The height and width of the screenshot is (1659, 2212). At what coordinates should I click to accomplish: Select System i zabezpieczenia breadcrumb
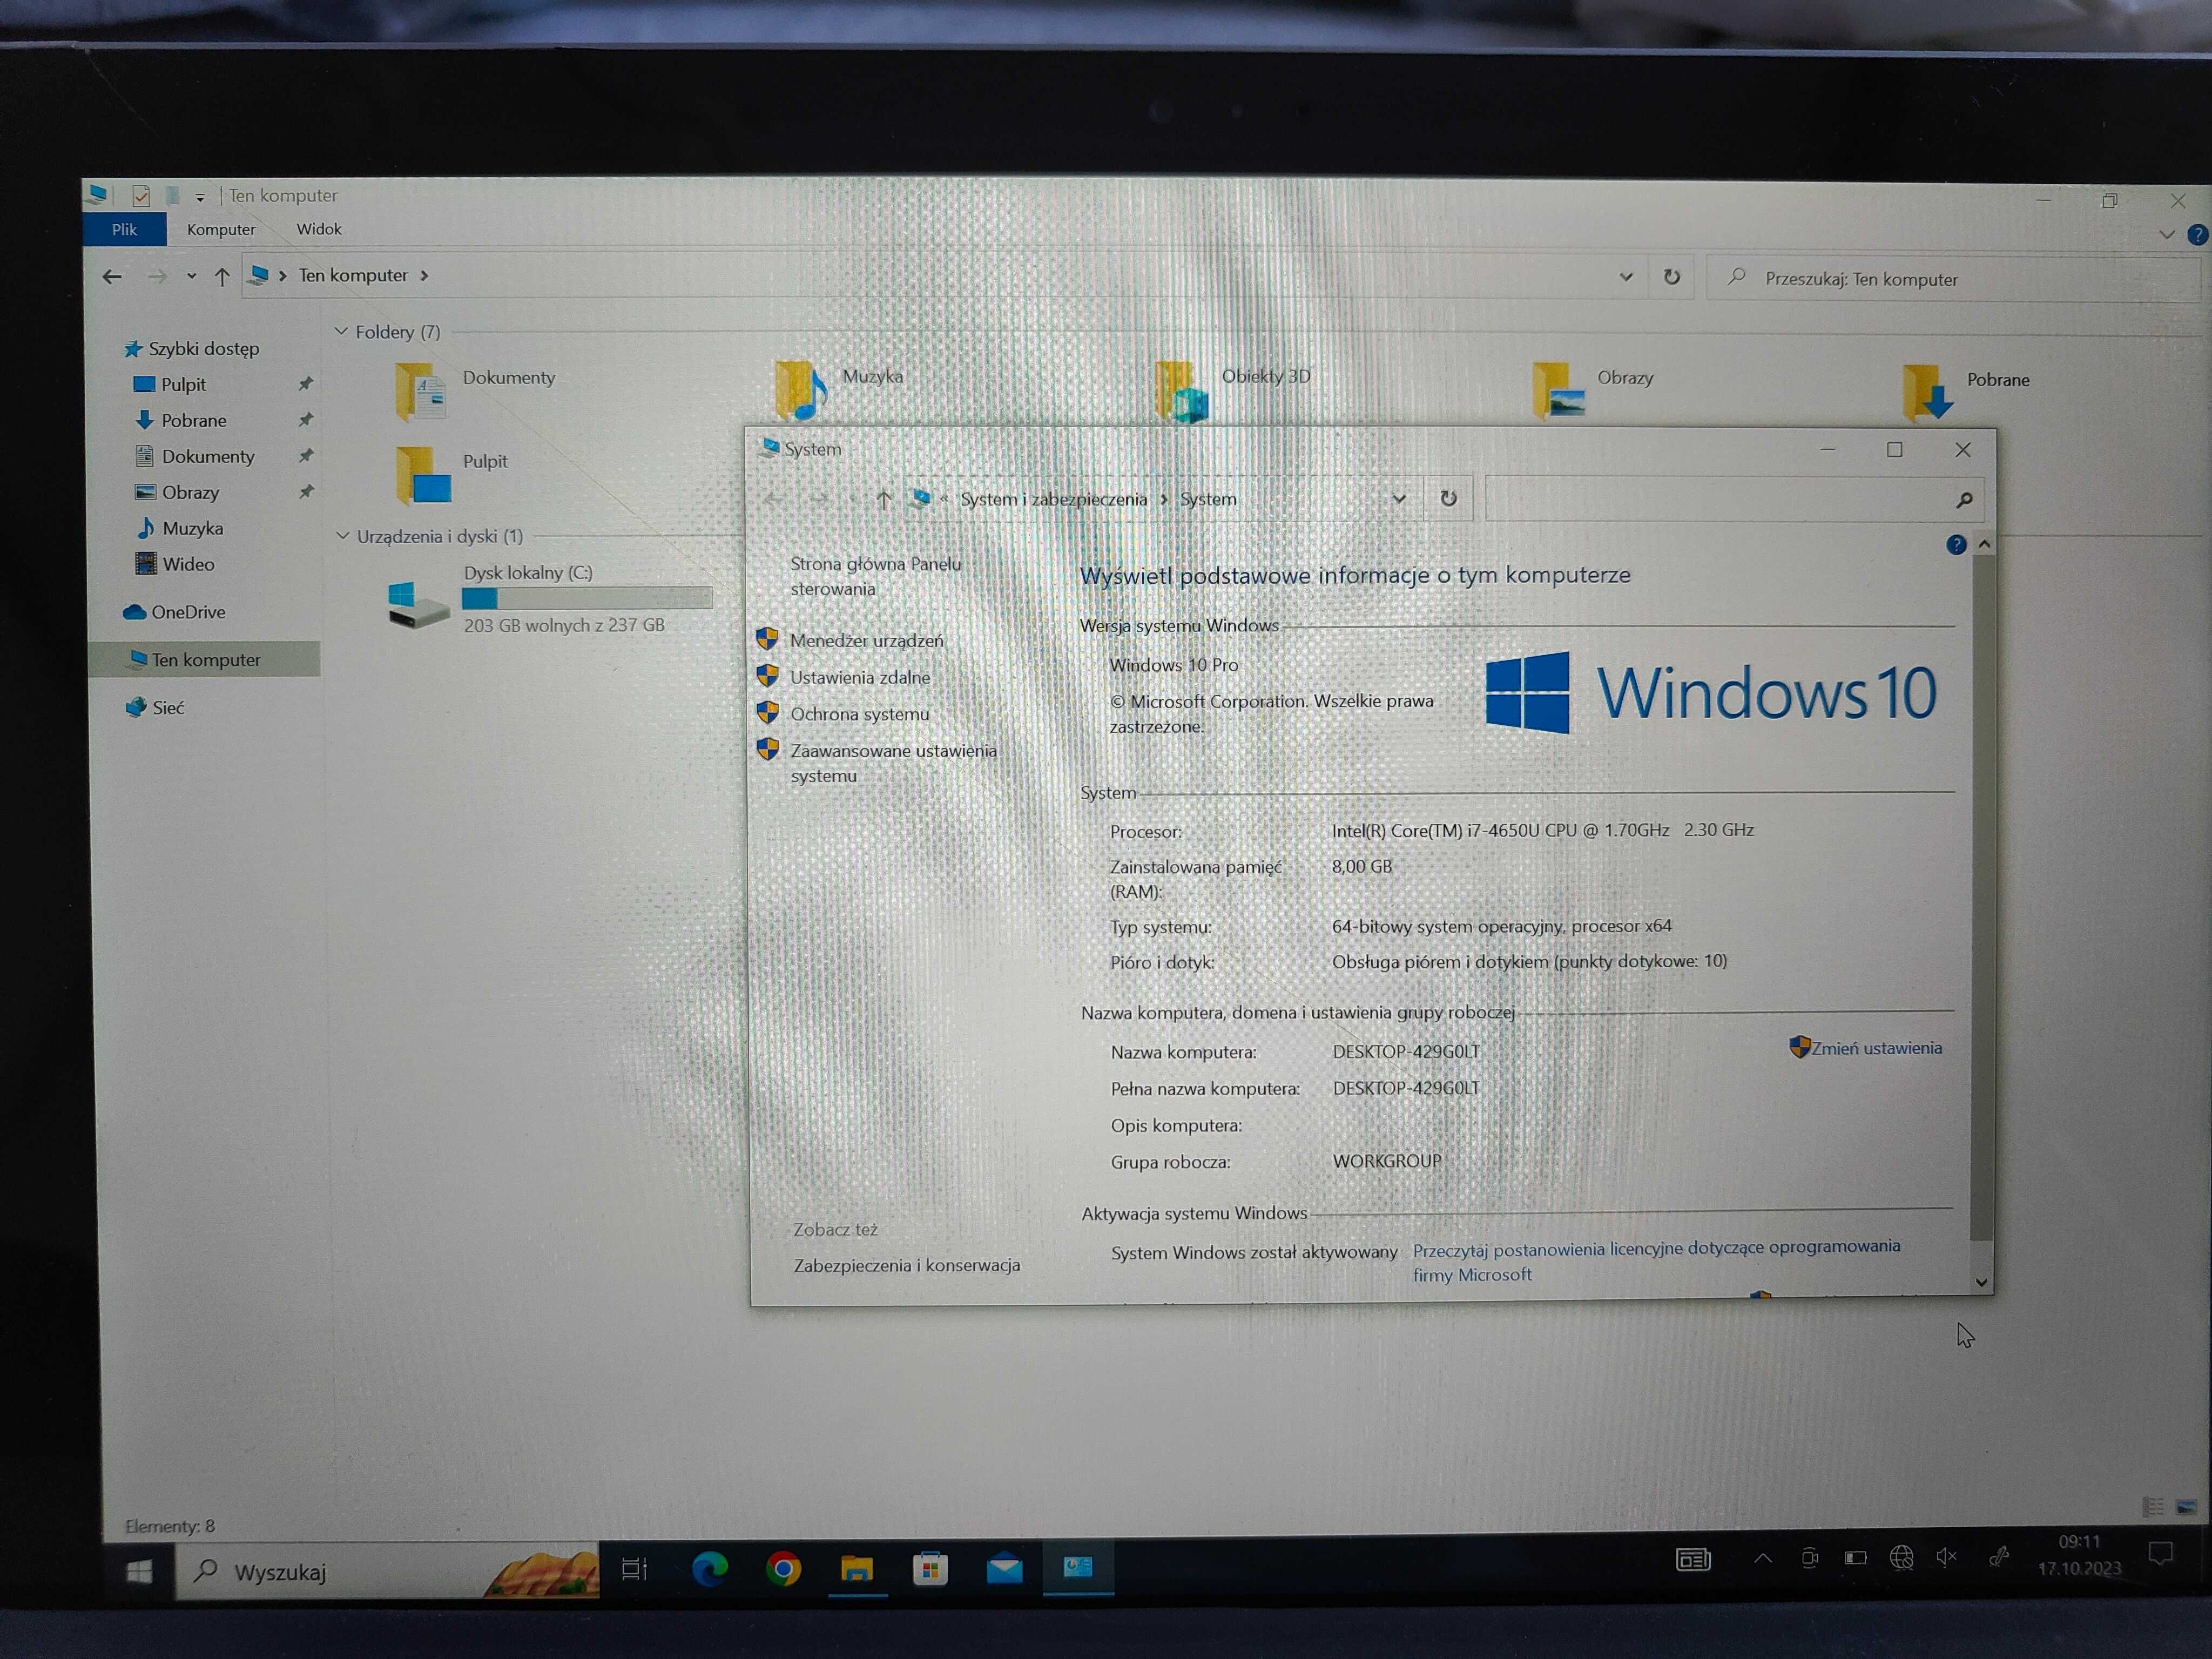tap(1053, 499)
